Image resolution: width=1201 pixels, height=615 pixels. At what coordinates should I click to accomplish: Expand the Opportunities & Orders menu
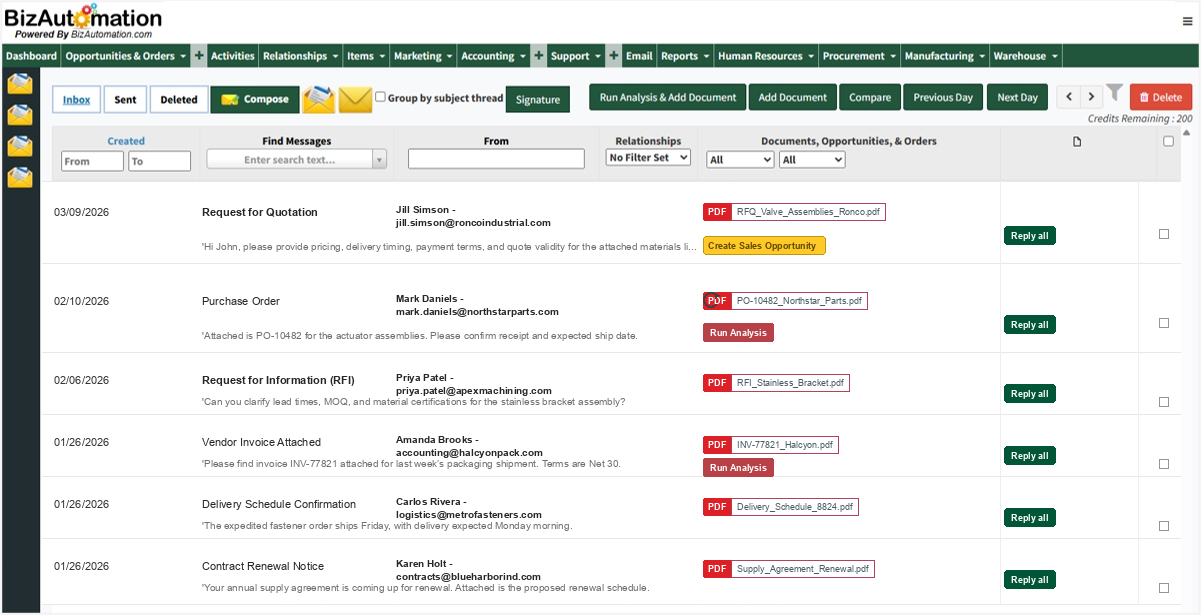(x=126, y=56)
